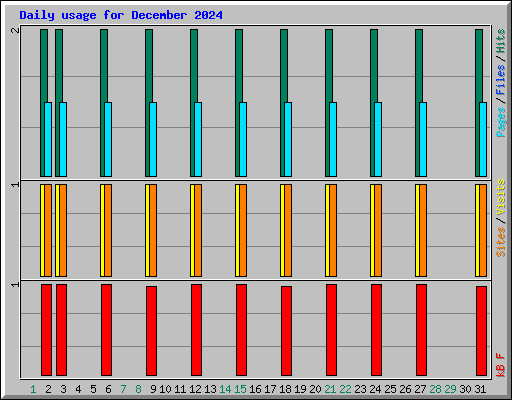Select day label 13 on the x-axis
The width and height of the screenshot is (512, 400).
(x=210, y=389)
